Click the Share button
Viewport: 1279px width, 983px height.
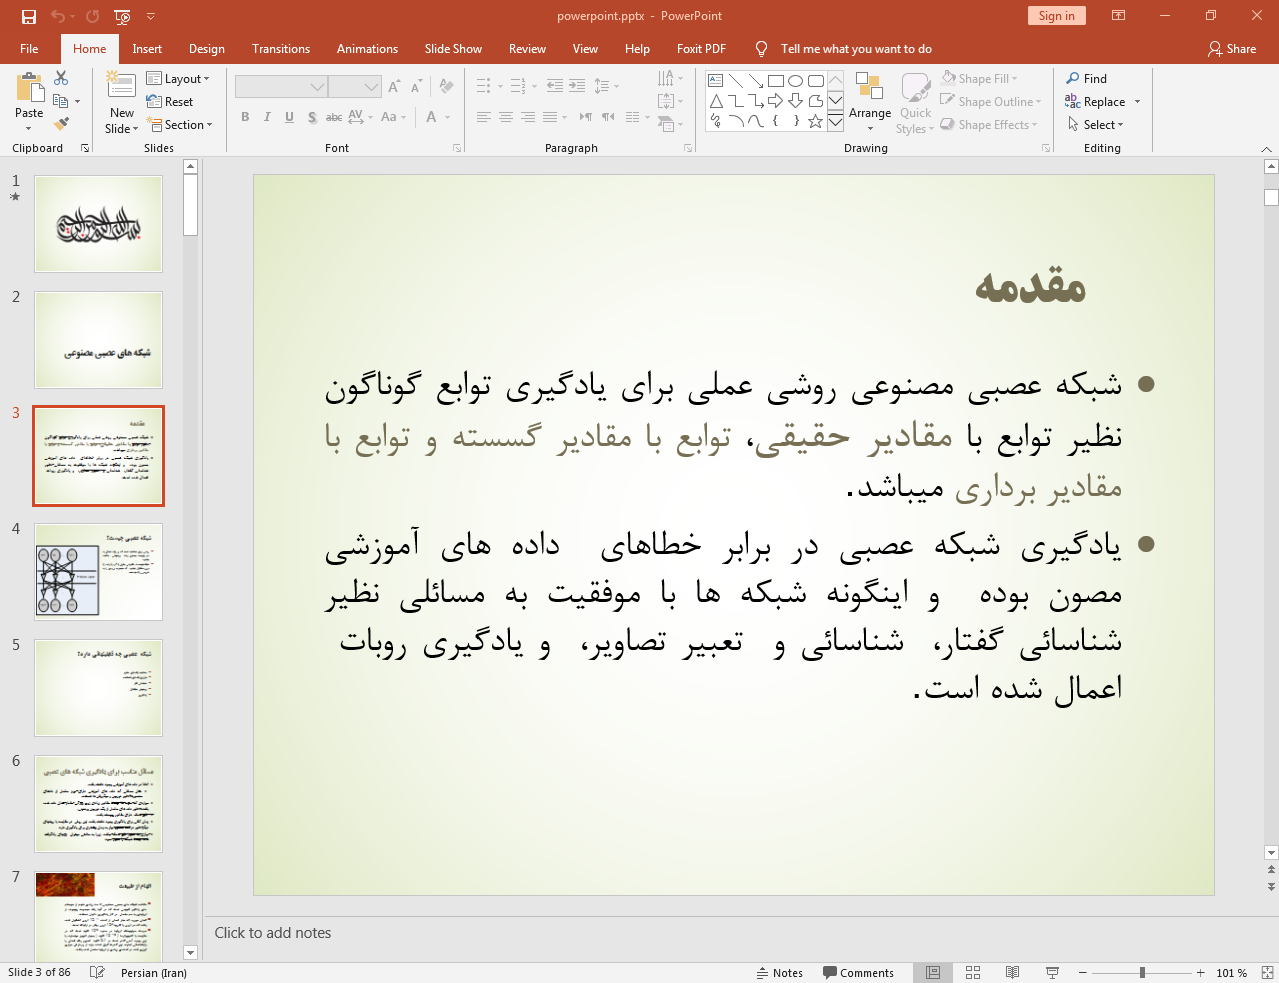pyautogui.click(x=1231, y=49)
